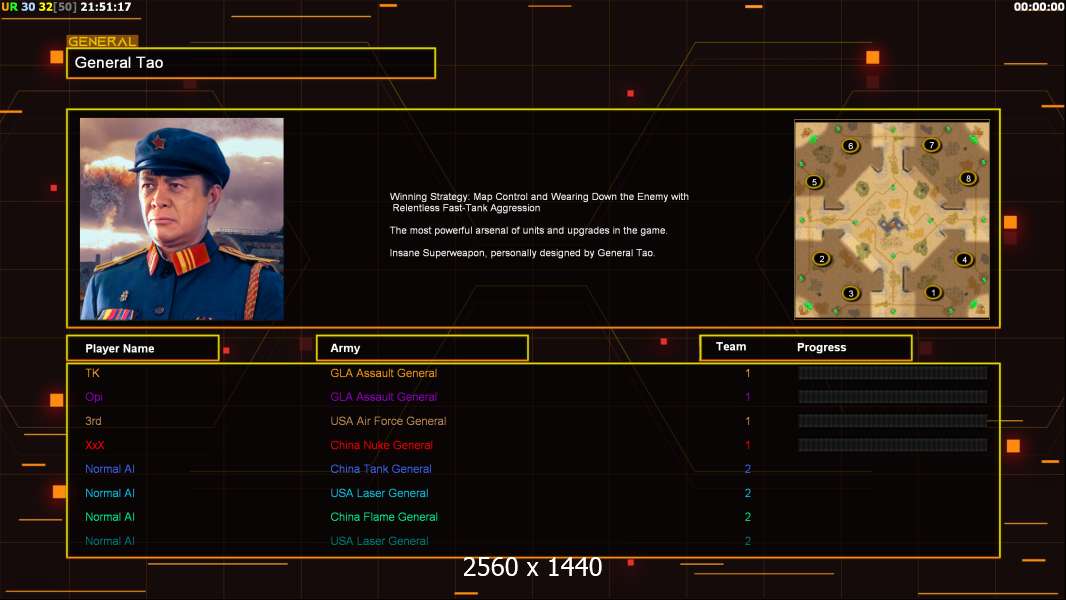The image size is (1066, 600).
Task: Pick start position marker 5 on the map
Action: pos(814,181)
